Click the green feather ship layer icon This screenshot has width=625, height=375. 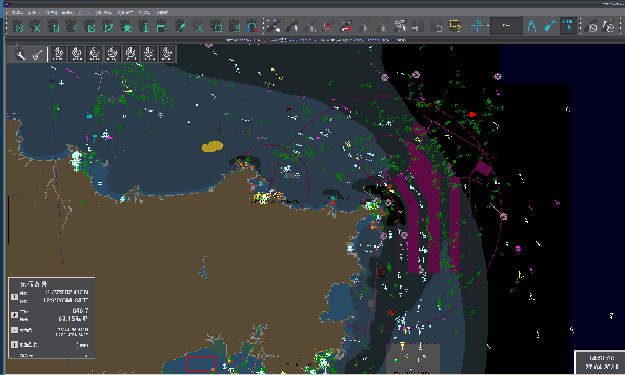(x=180, y=27)
